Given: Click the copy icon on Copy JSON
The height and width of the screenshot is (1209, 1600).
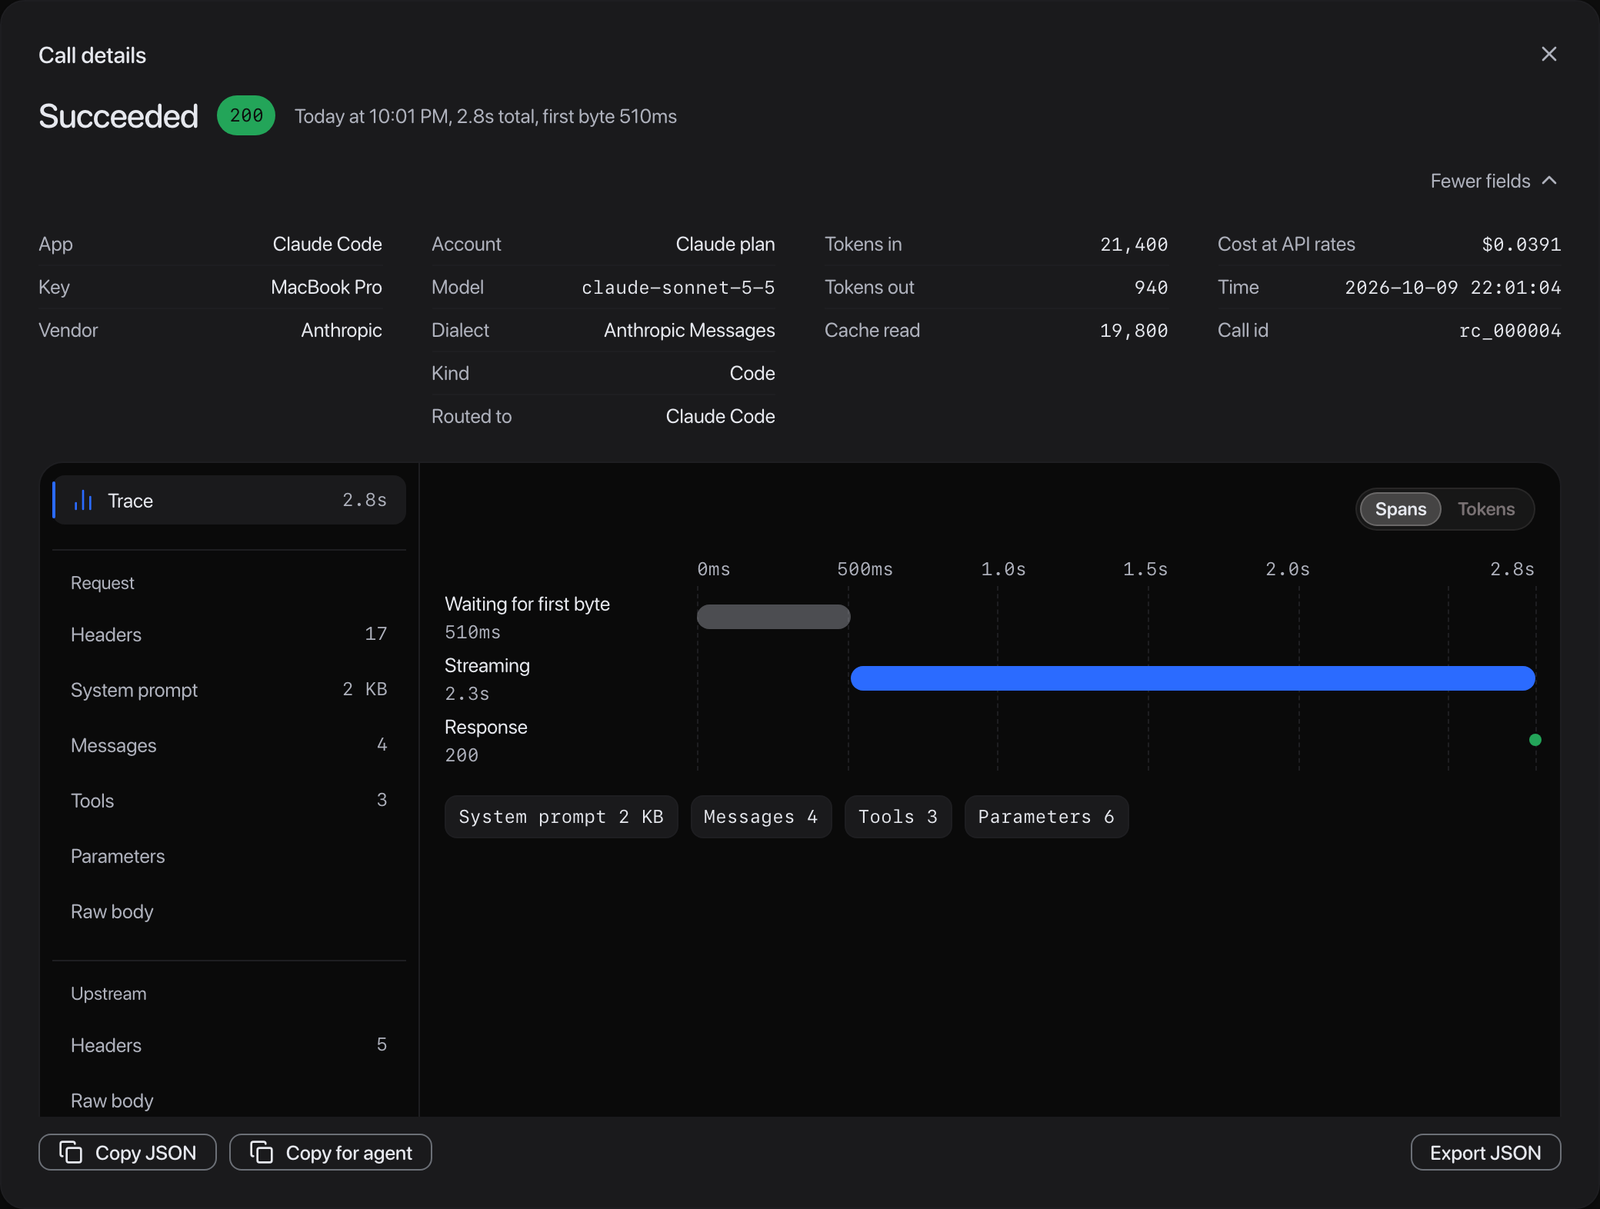Looking at the screenshot, I should pos(71,1152).
